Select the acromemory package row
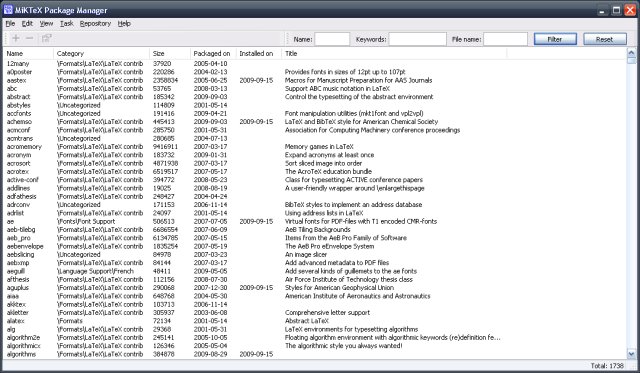 315,147
